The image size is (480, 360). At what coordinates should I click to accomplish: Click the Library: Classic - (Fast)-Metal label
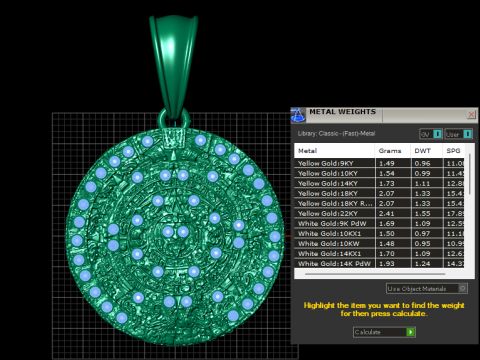[x=336, y=134]
